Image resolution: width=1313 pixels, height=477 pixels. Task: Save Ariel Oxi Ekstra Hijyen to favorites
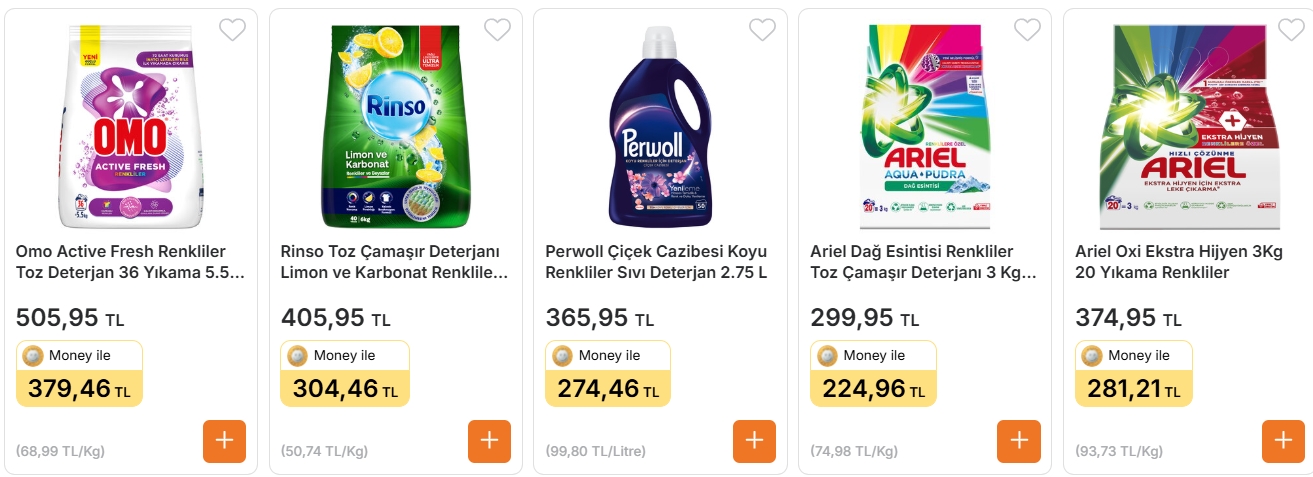1291,30
